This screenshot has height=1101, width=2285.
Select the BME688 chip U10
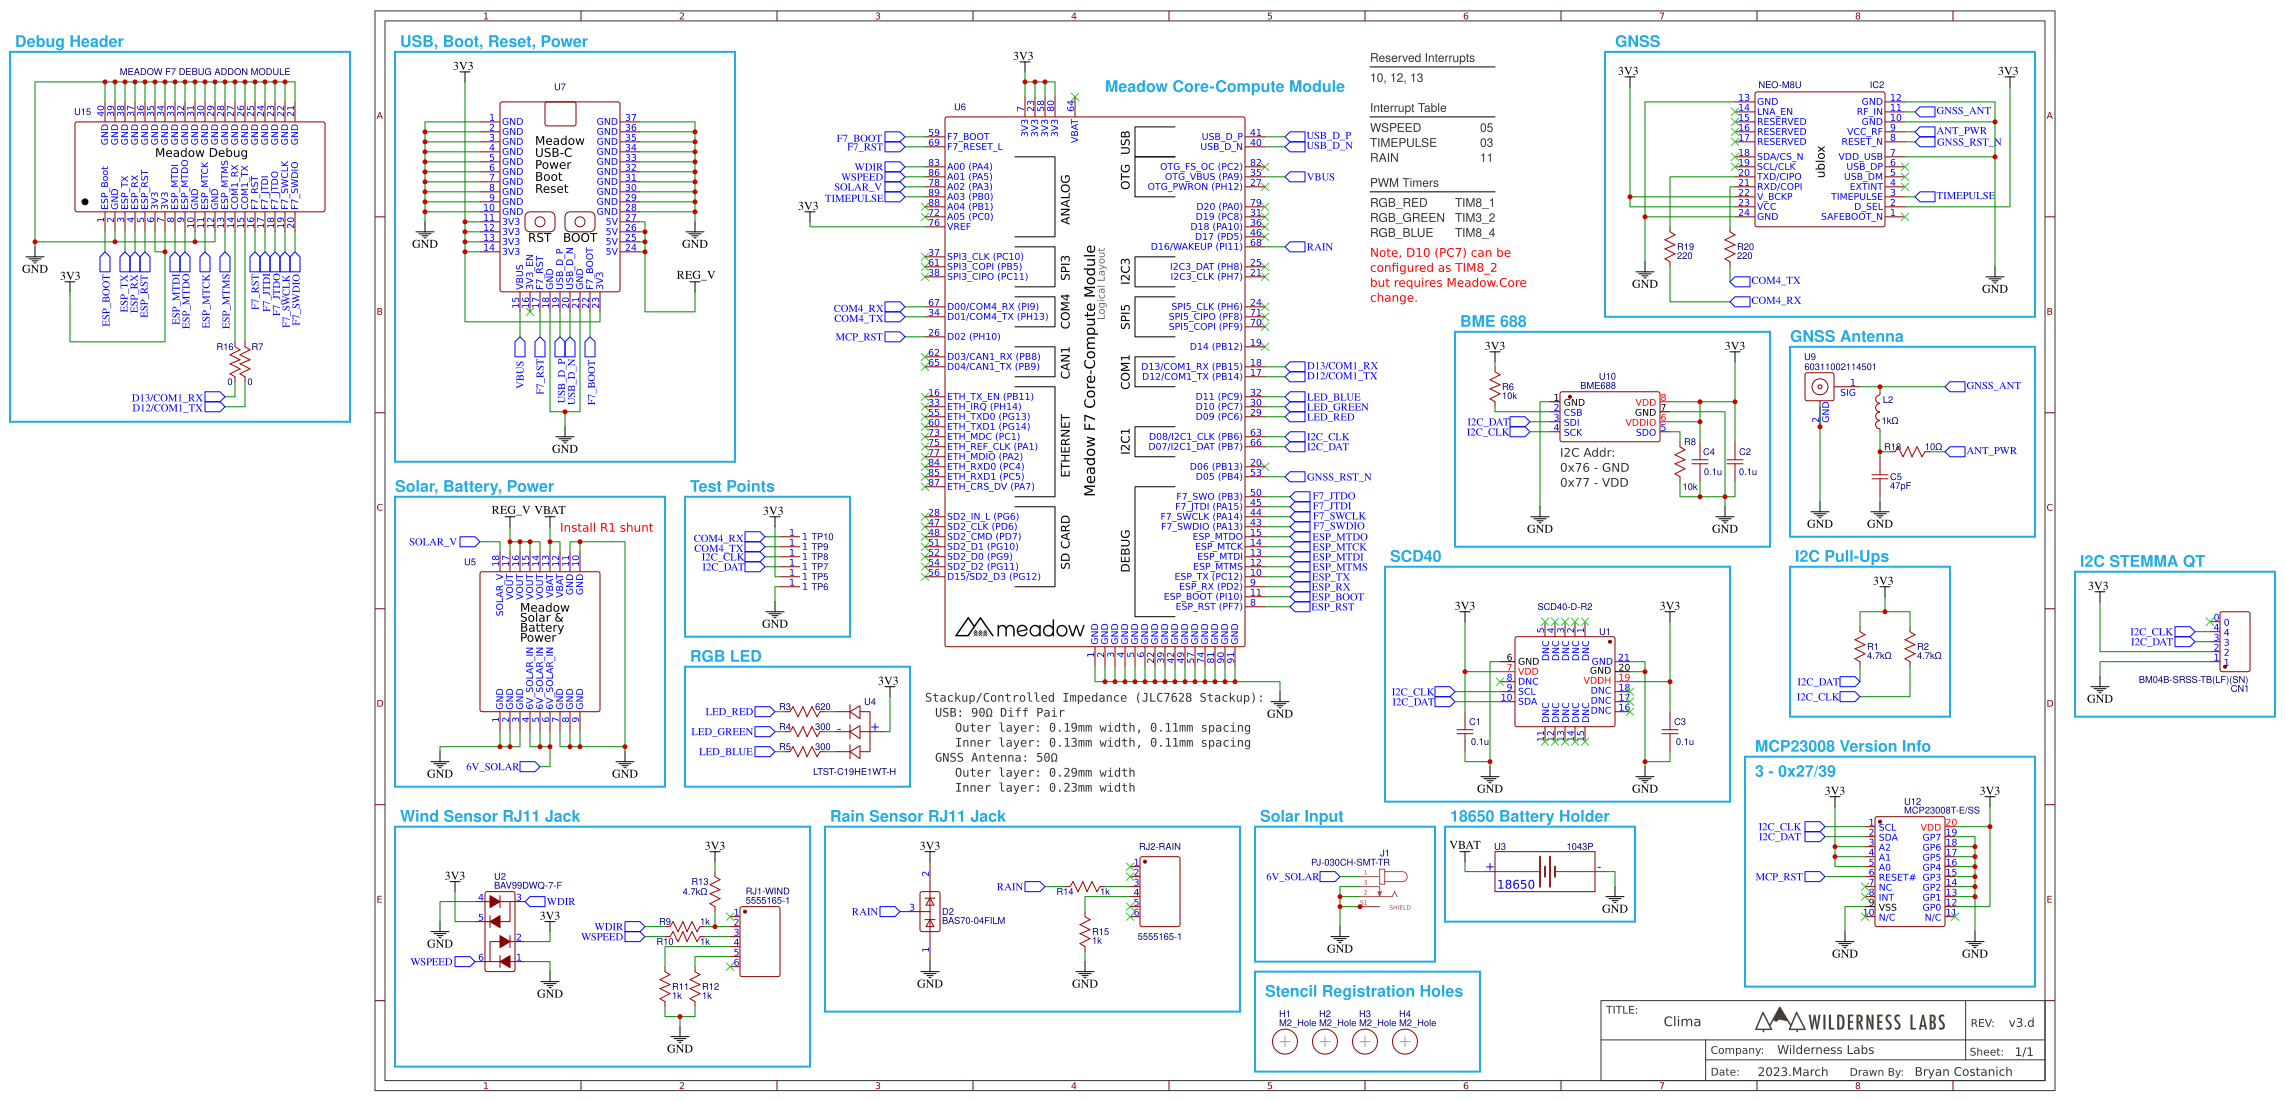1609,416
